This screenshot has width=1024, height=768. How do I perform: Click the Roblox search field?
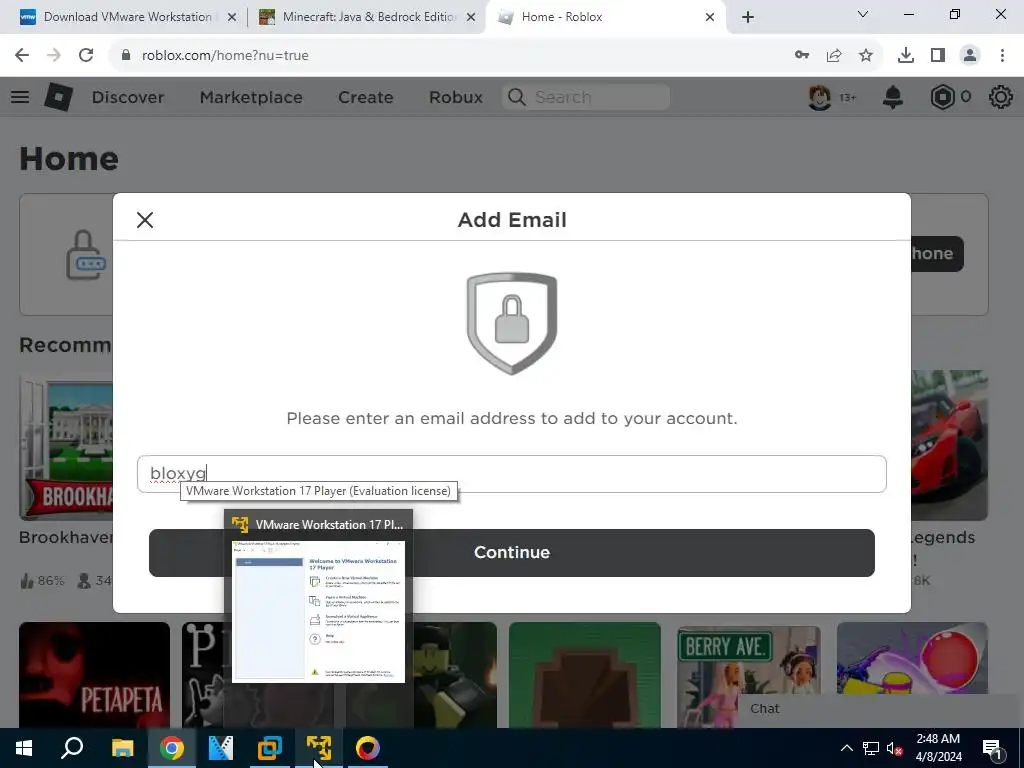586,97
